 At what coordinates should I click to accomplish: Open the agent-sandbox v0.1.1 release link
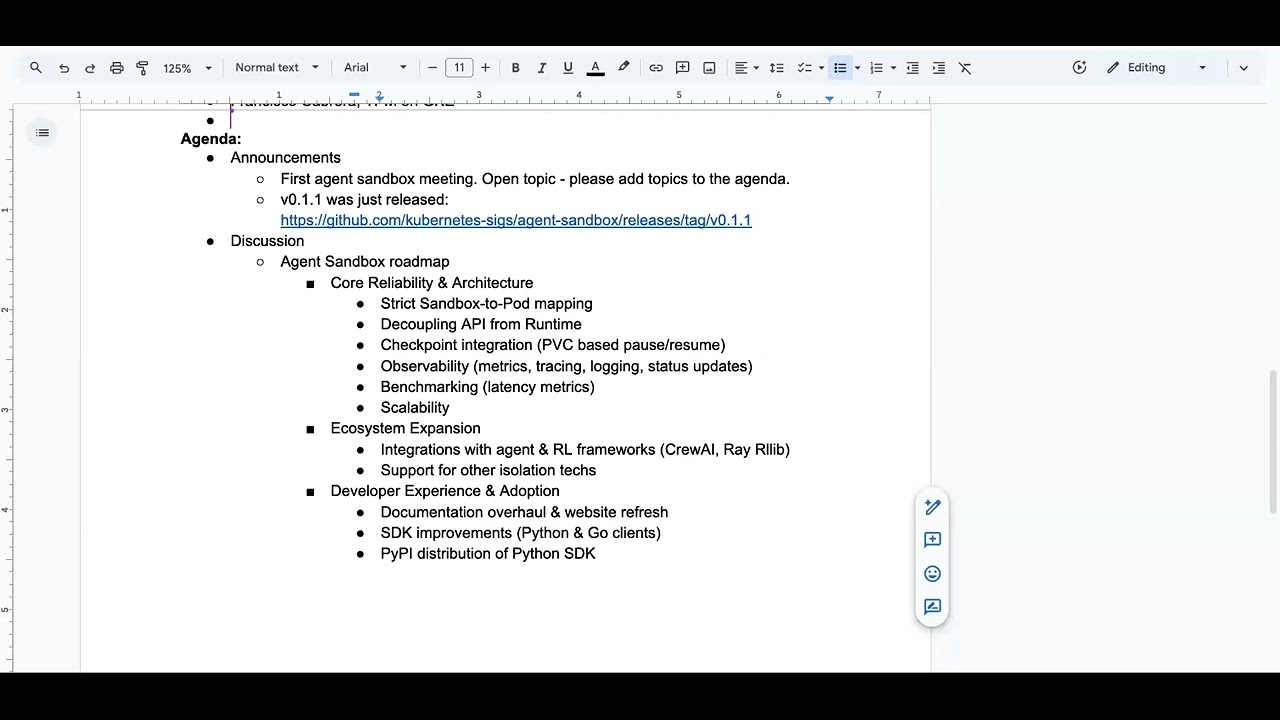click(x=516, y=220)
